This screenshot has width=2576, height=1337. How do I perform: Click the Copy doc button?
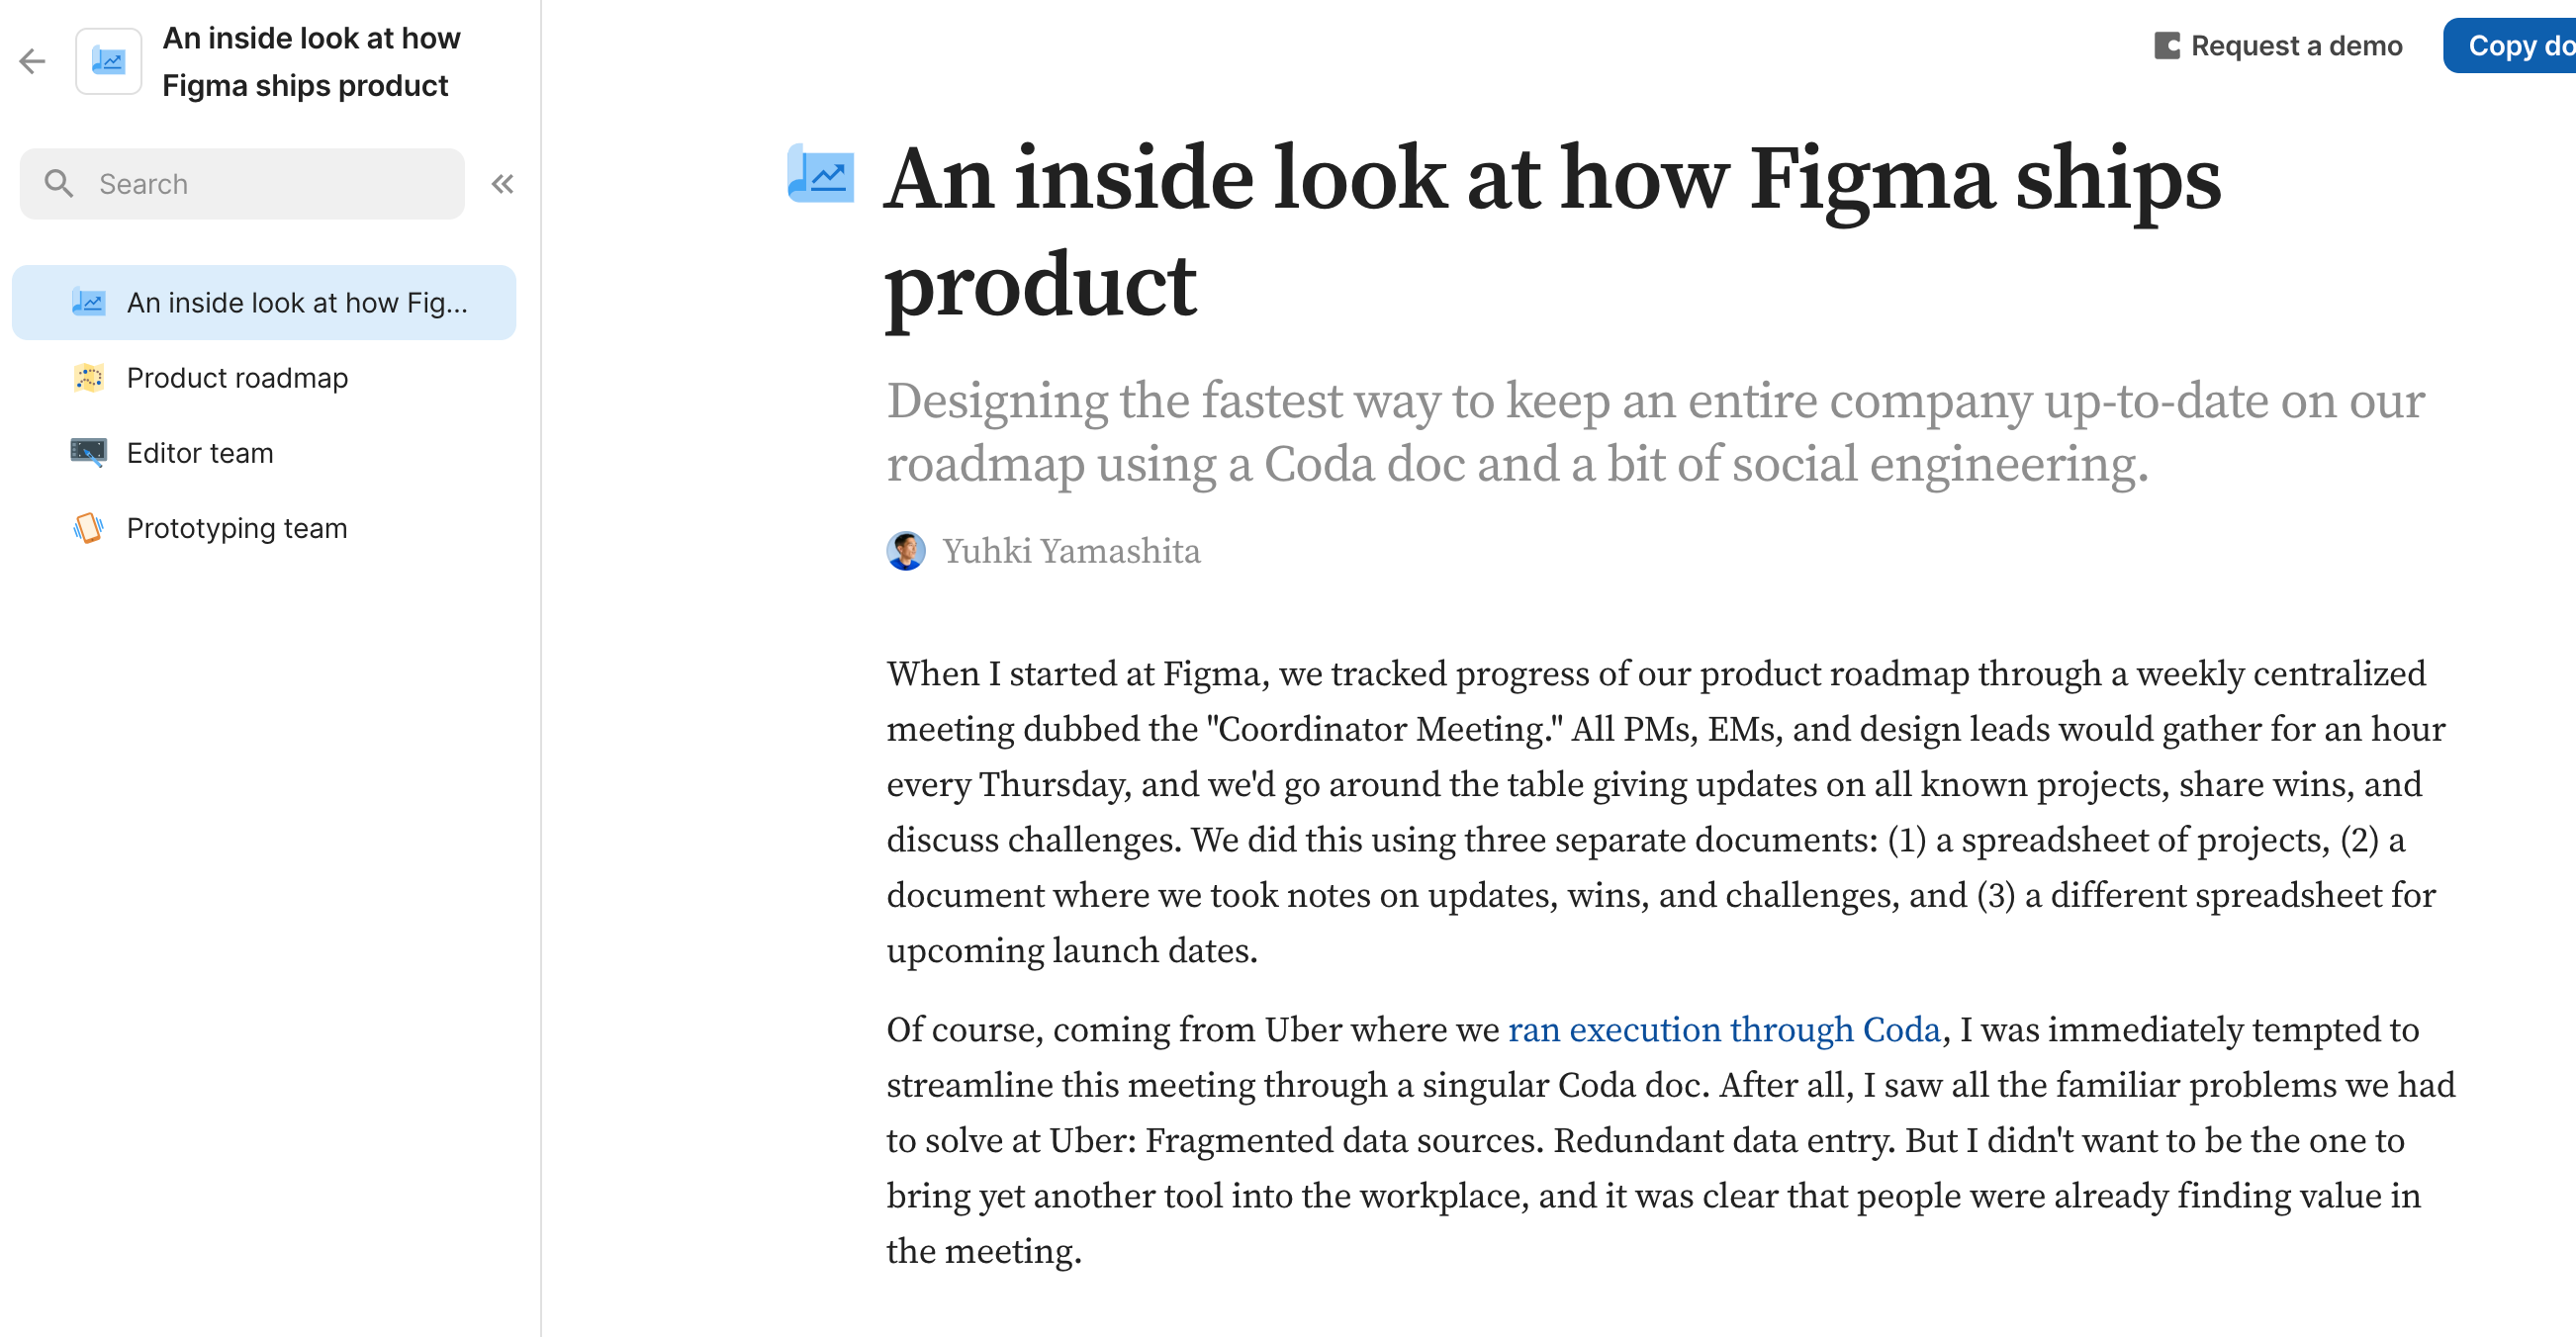point(2510,46)
